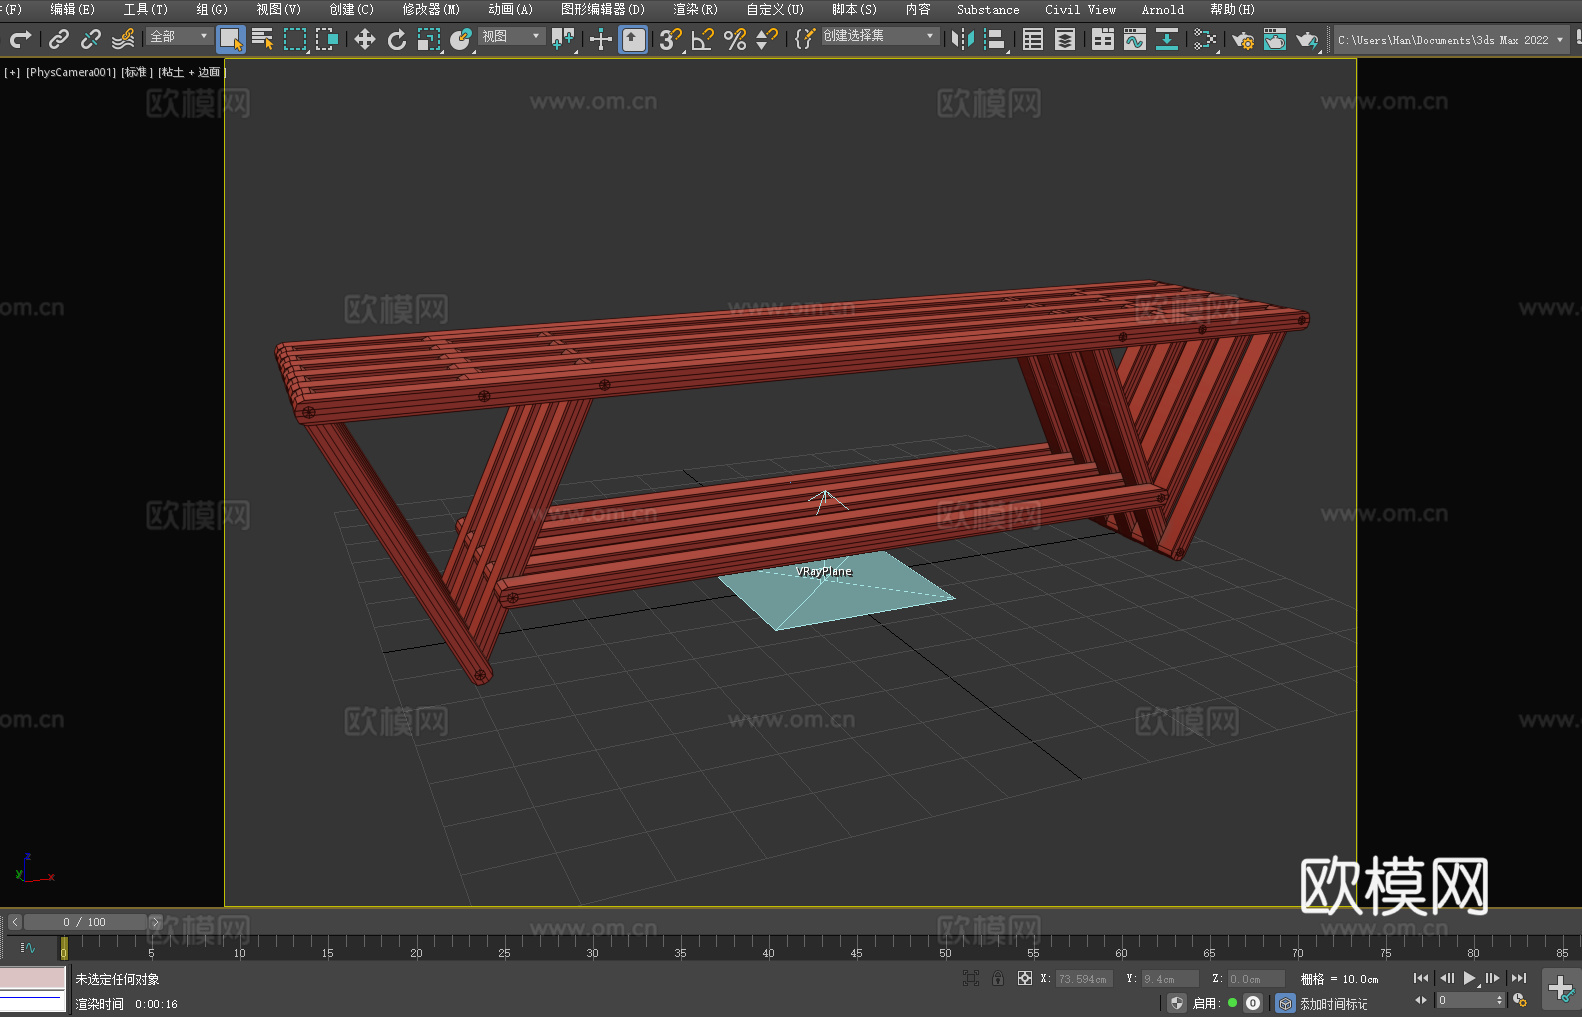Image resolution: width=1582 pixels, height=1017 pixels.
Task: Open the project path dropdown
Action: click(1451, 40)
